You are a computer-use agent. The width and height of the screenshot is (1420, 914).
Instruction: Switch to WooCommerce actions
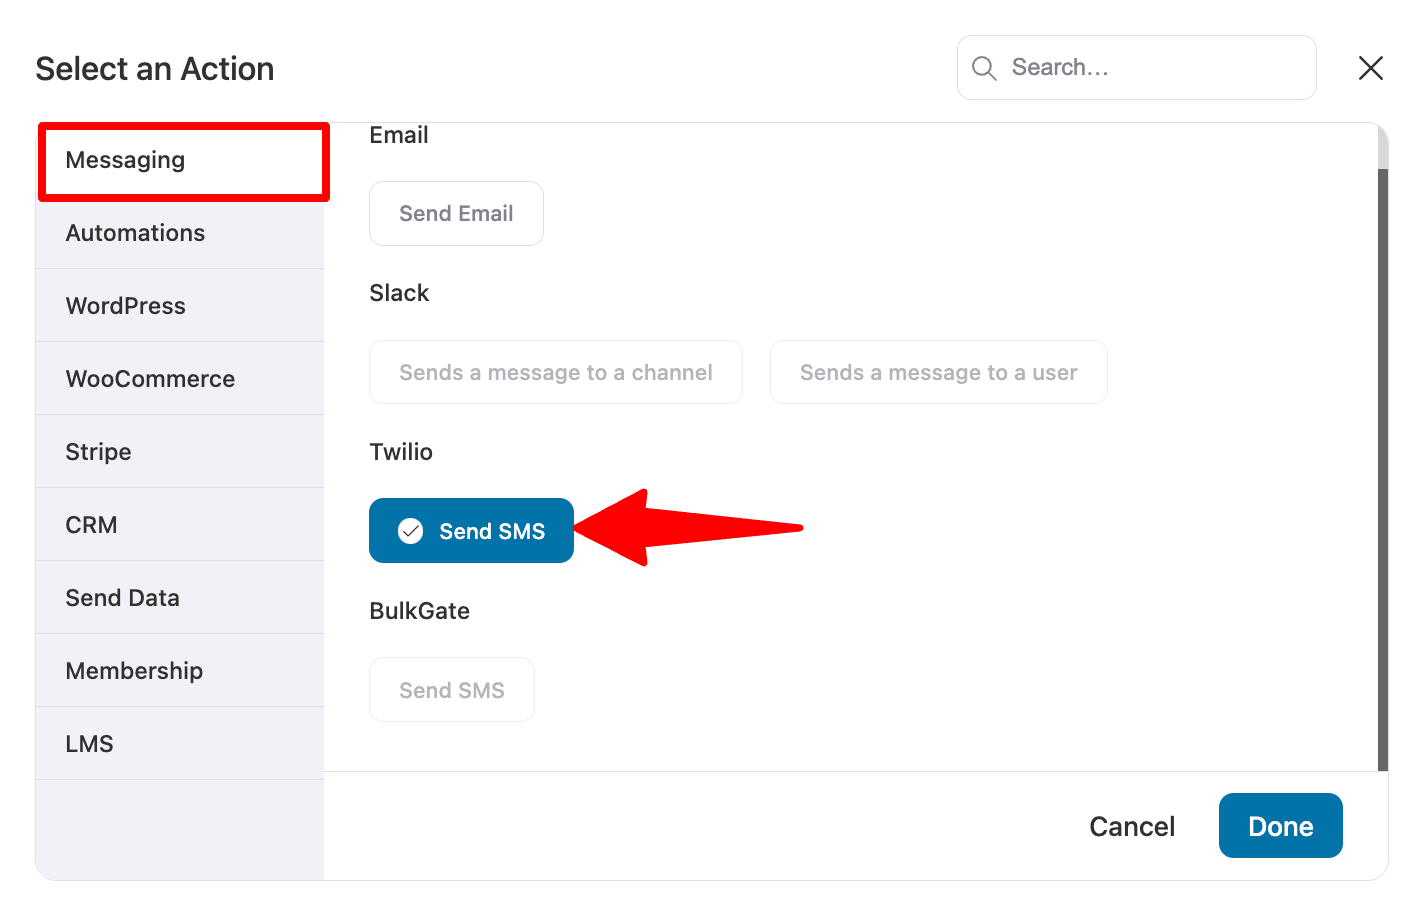pyautogui.click(x=180, y=379)
